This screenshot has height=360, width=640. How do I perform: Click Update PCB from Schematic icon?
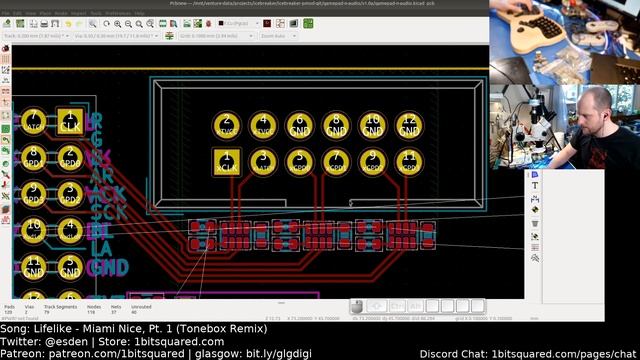pyautogui.click(x=198, y=24)
